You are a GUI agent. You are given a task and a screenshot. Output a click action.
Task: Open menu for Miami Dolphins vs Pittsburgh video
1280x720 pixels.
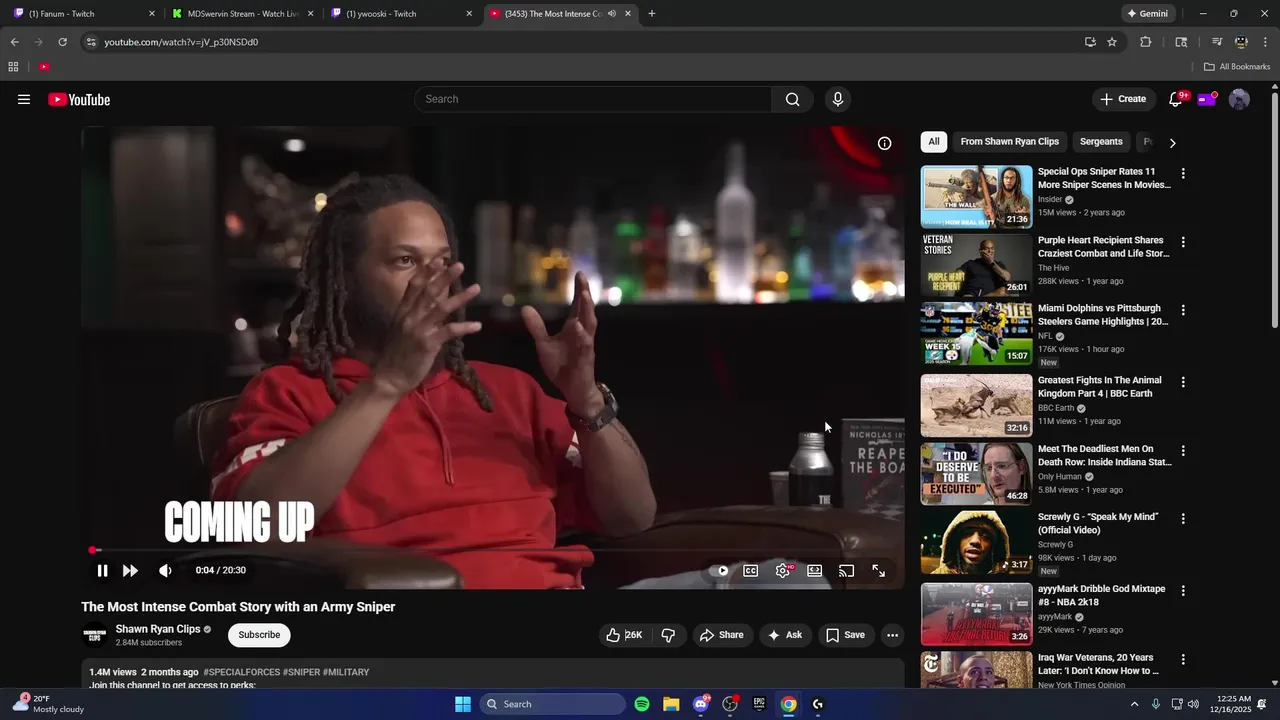(x=1183, y=310)
